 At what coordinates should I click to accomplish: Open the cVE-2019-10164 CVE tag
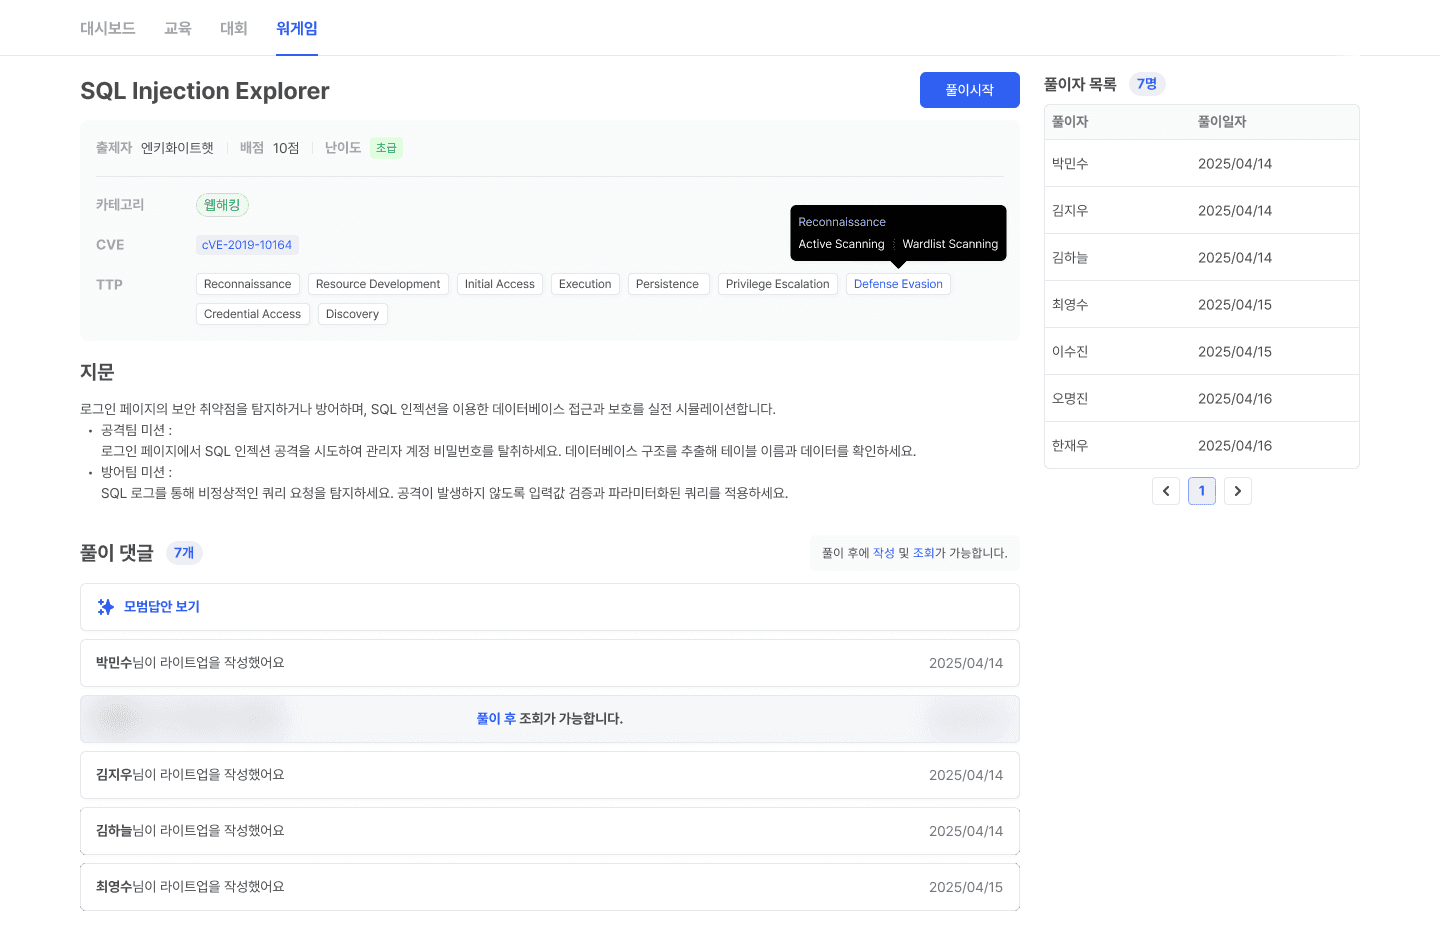tap(247, 245)
